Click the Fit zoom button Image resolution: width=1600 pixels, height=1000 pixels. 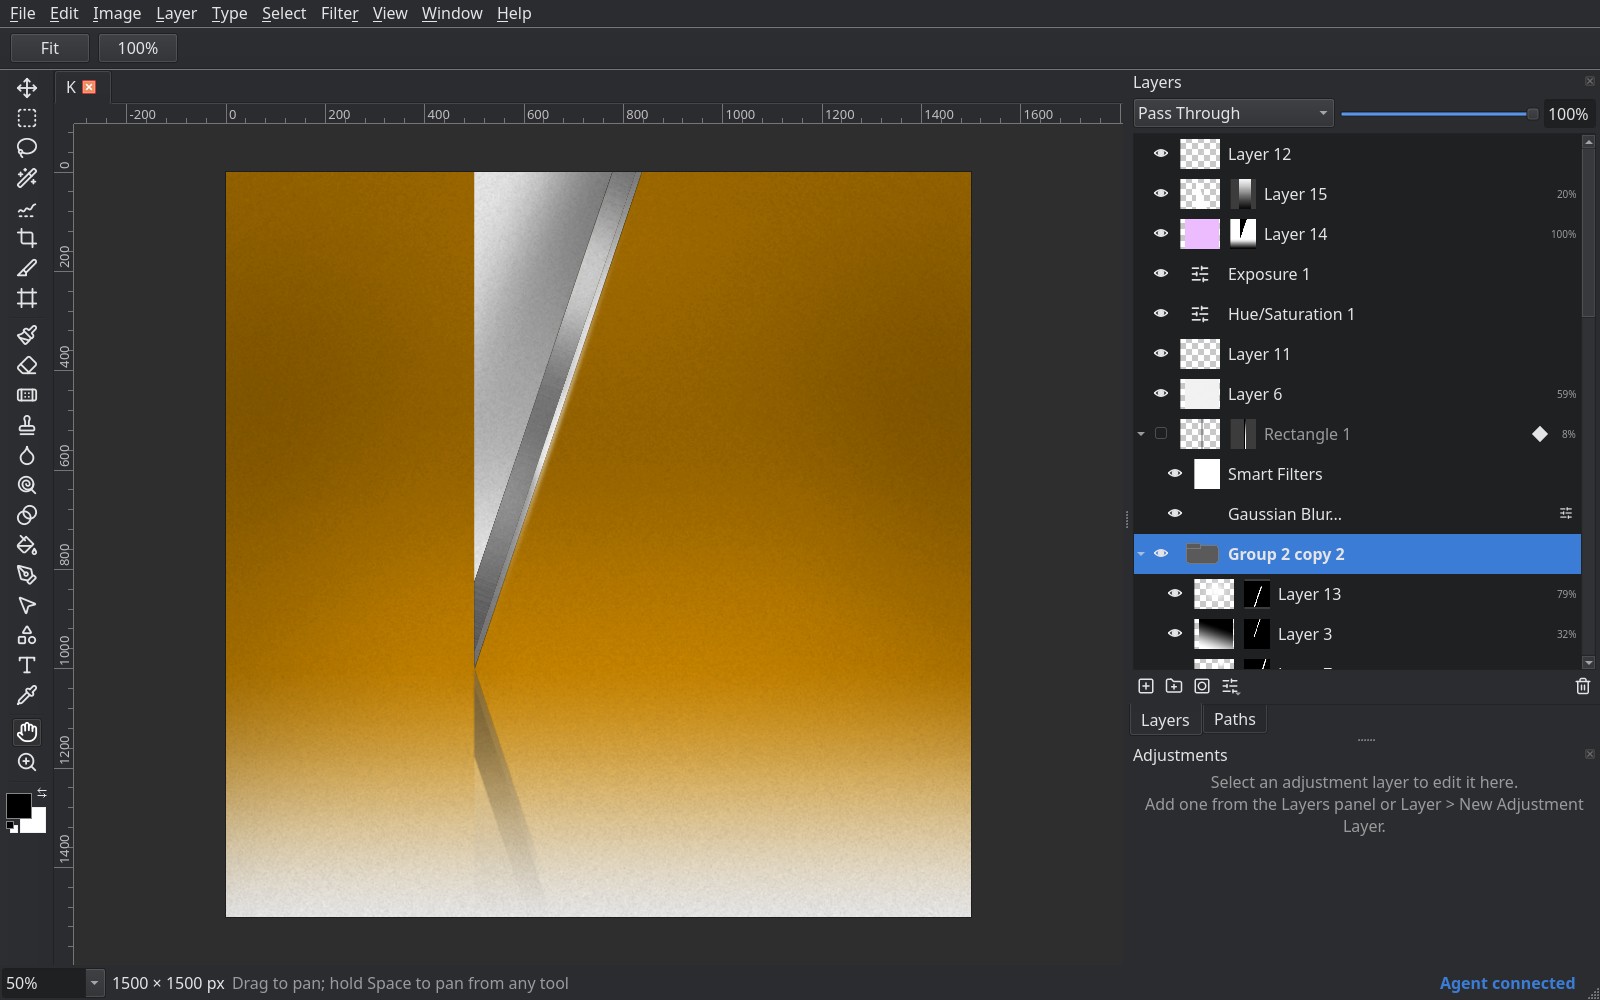pyautogui.click(x=50, y=48)
